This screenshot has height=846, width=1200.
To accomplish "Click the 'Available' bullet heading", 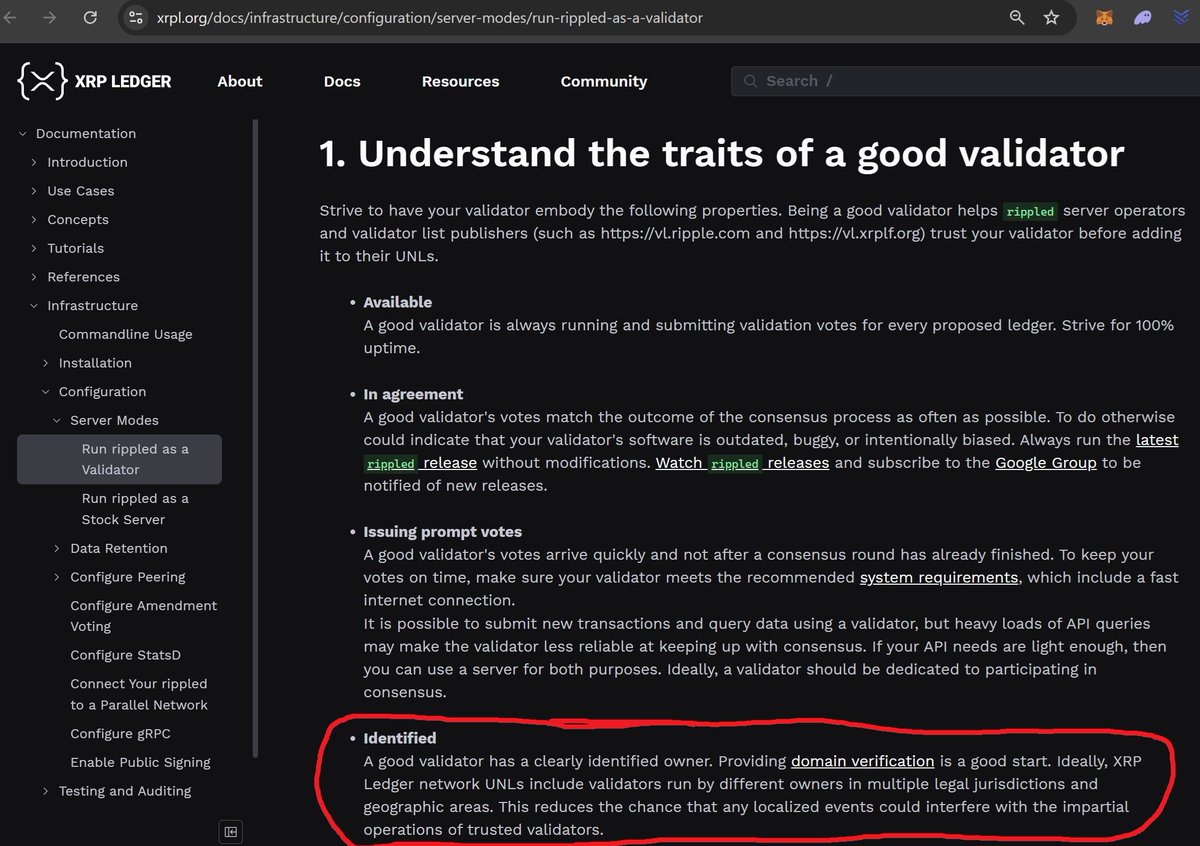I will pyautogui.click(x=398, y=302).
